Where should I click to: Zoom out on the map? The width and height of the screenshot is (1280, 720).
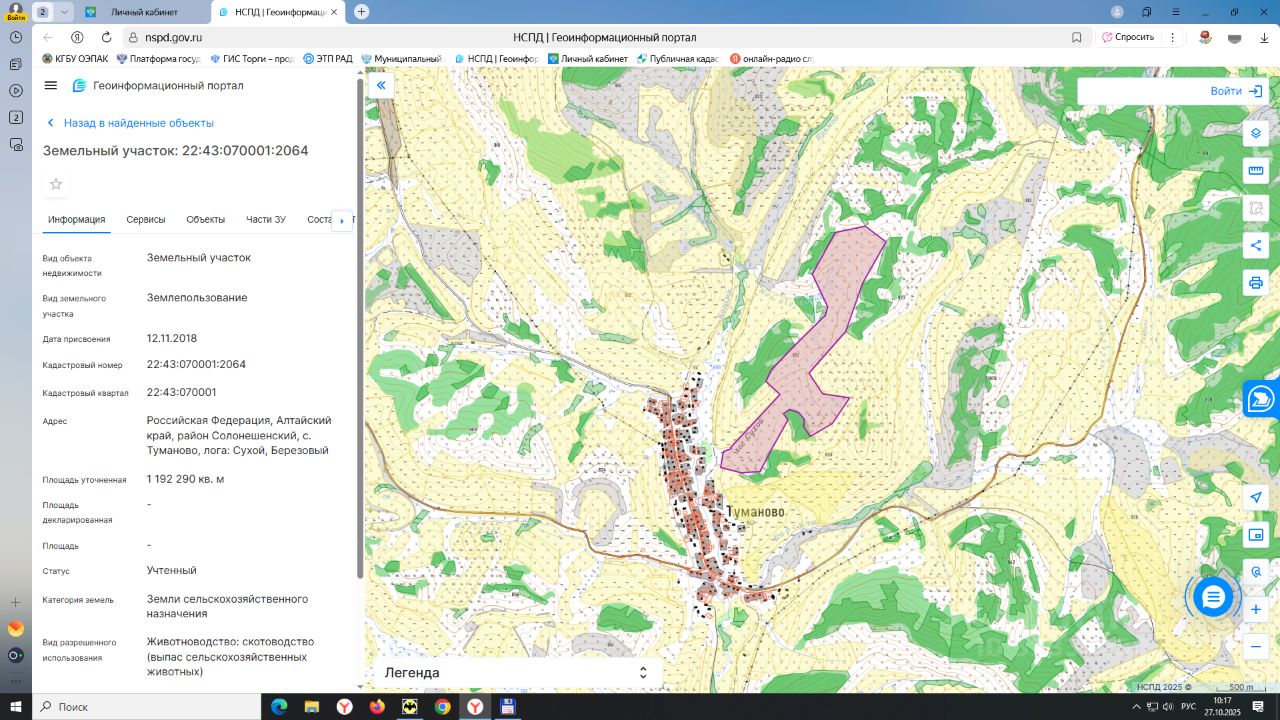pyautogui.click(x=1256, y=647)
